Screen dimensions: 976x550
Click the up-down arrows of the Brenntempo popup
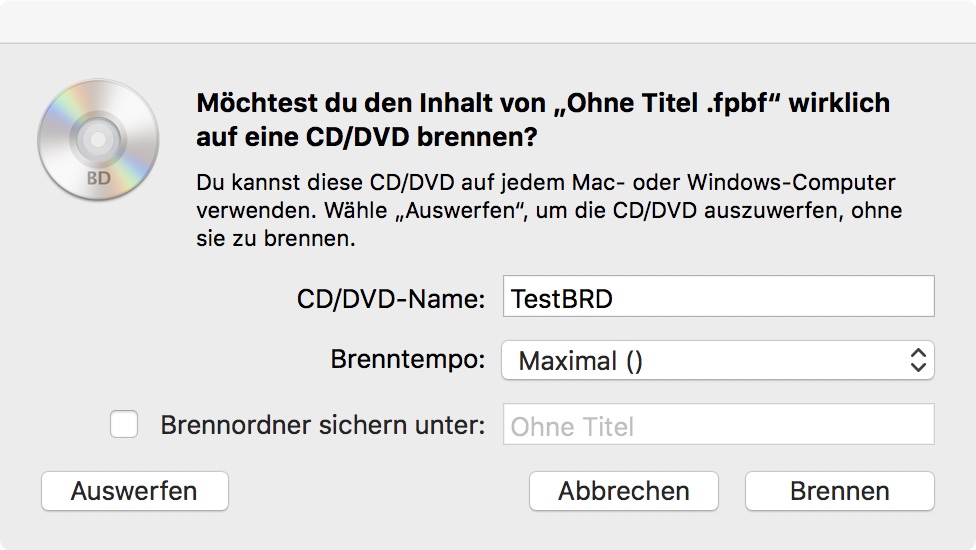point(918,361)
